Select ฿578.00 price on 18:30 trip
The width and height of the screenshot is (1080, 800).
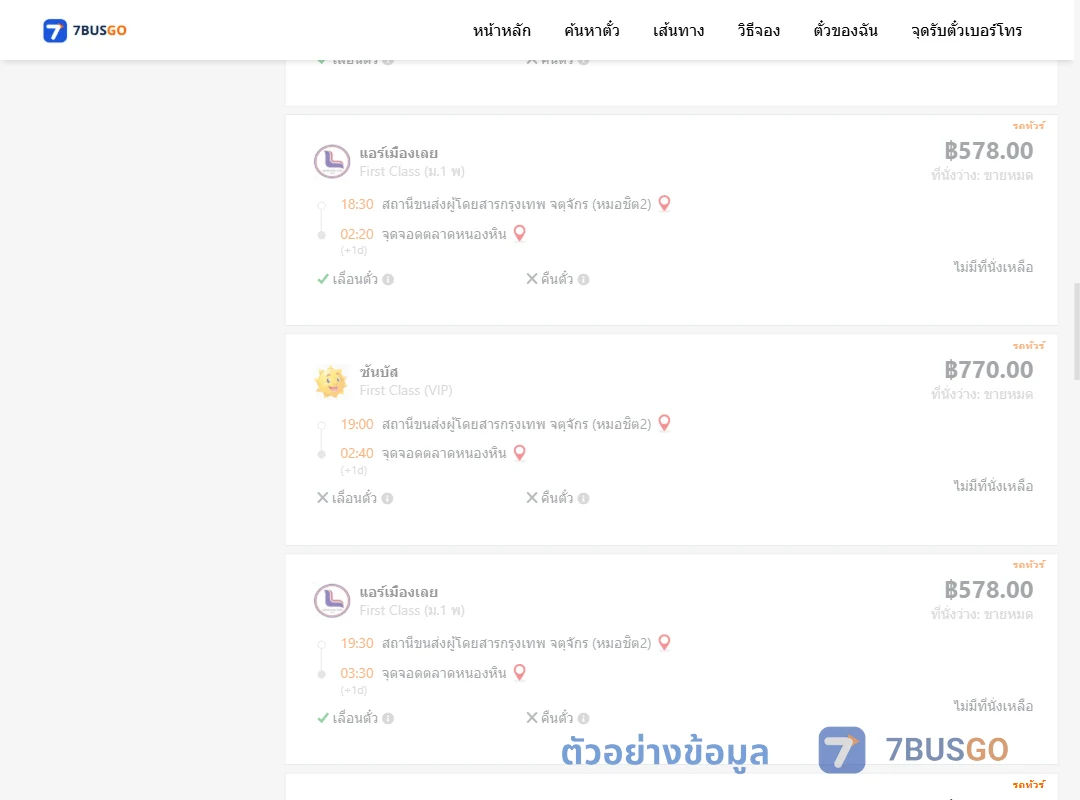pyautogui.click(x=988, y=151)
